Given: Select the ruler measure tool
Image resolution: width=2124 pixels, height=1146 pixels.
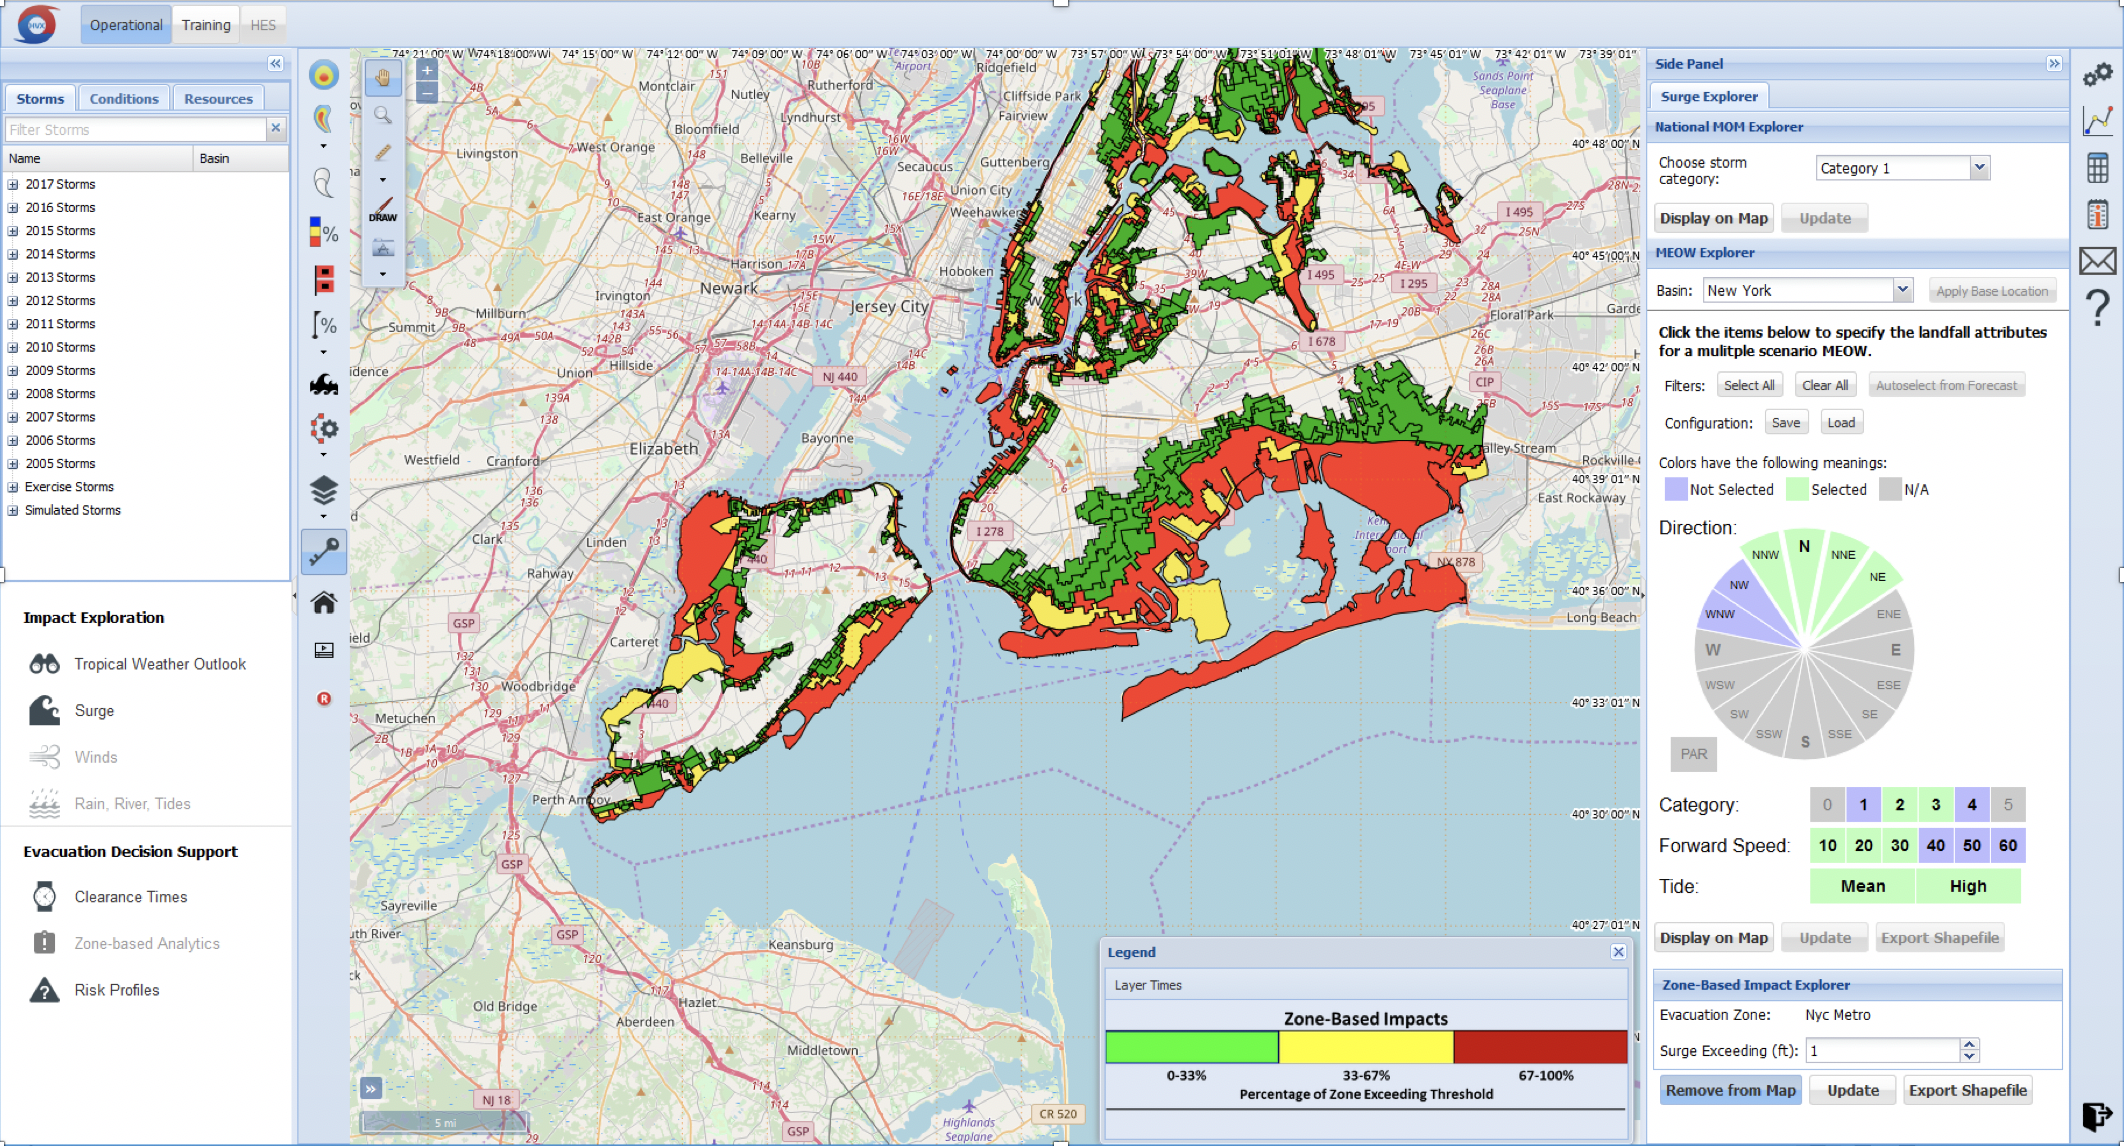Looking at the screenshot, I should pos(383,152).
